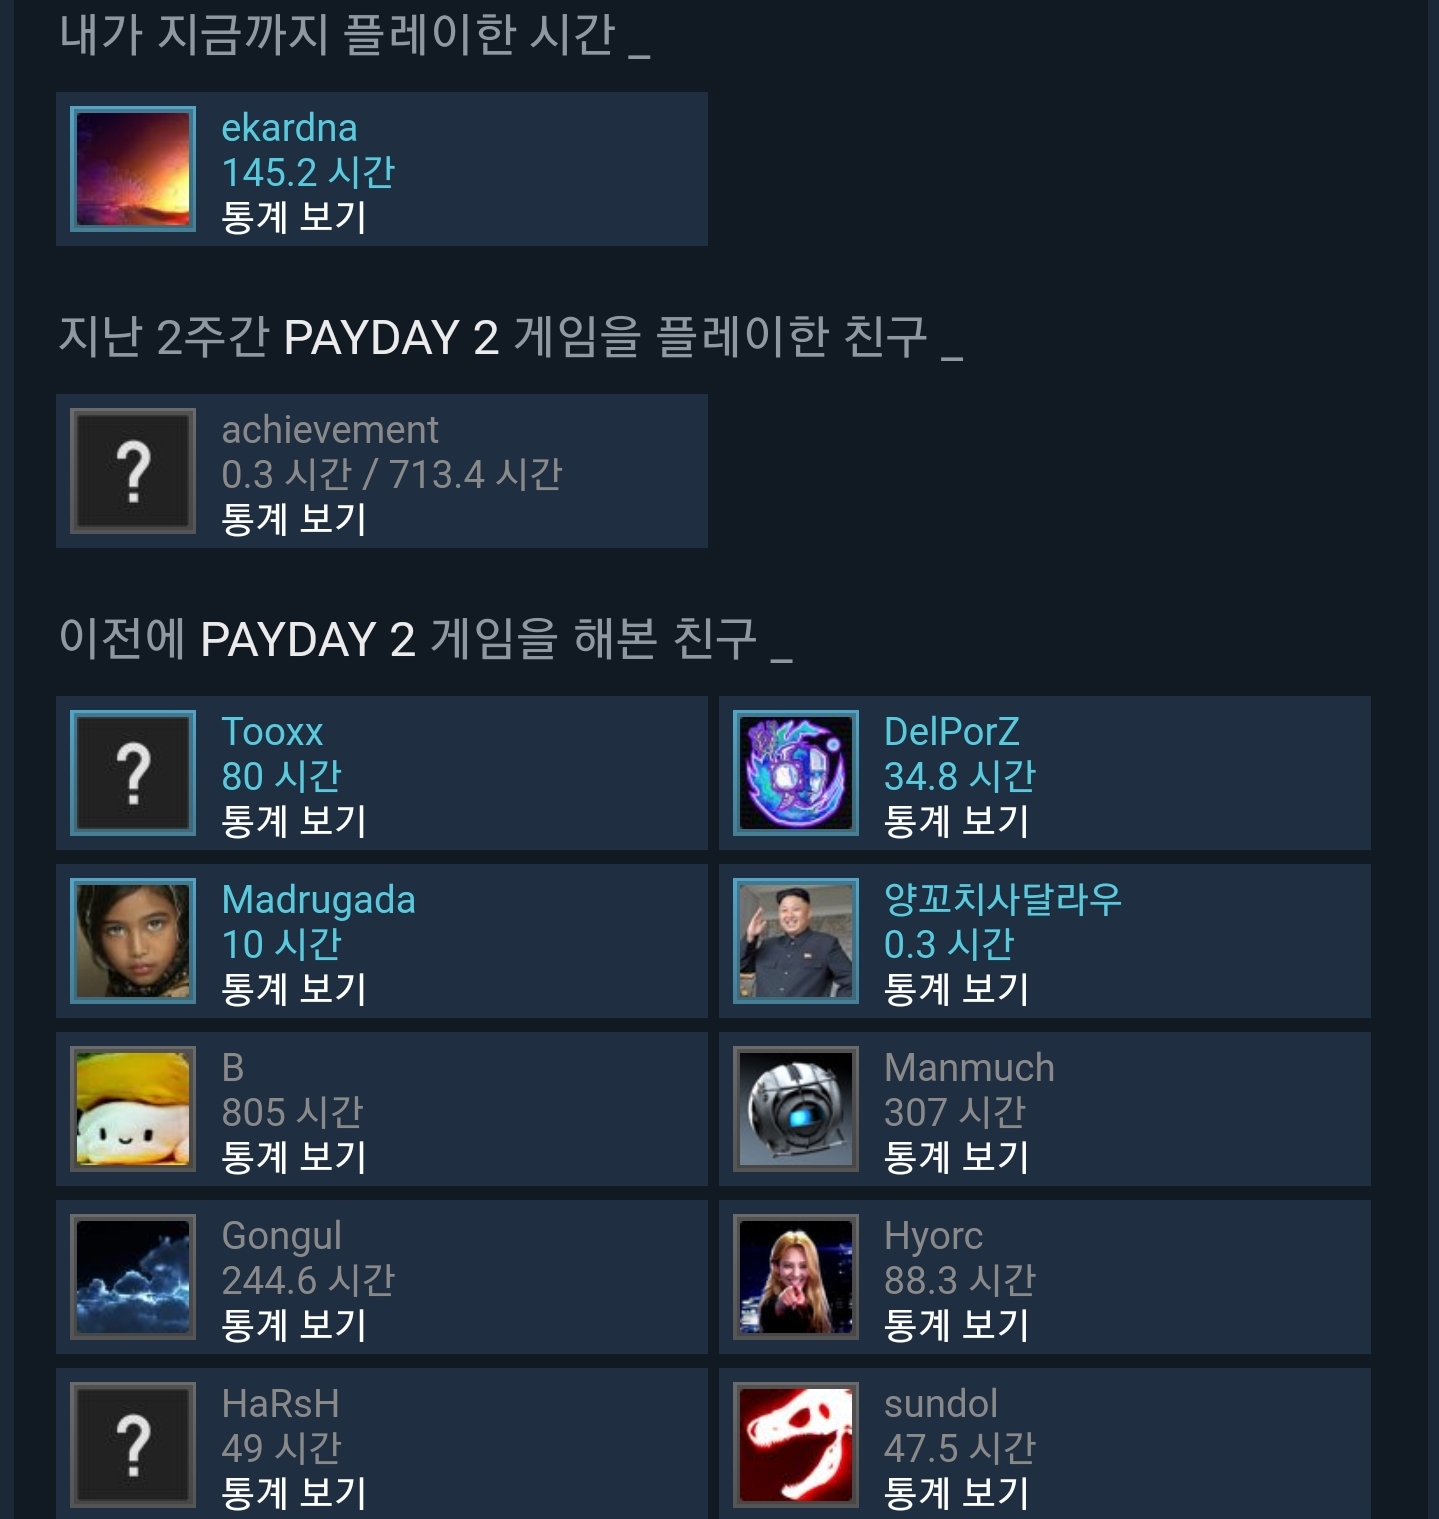The width and height of the screenshot is (1439, 1519).
Task: Open Madrugada's portrait avatar
Action: click(133, 941)
